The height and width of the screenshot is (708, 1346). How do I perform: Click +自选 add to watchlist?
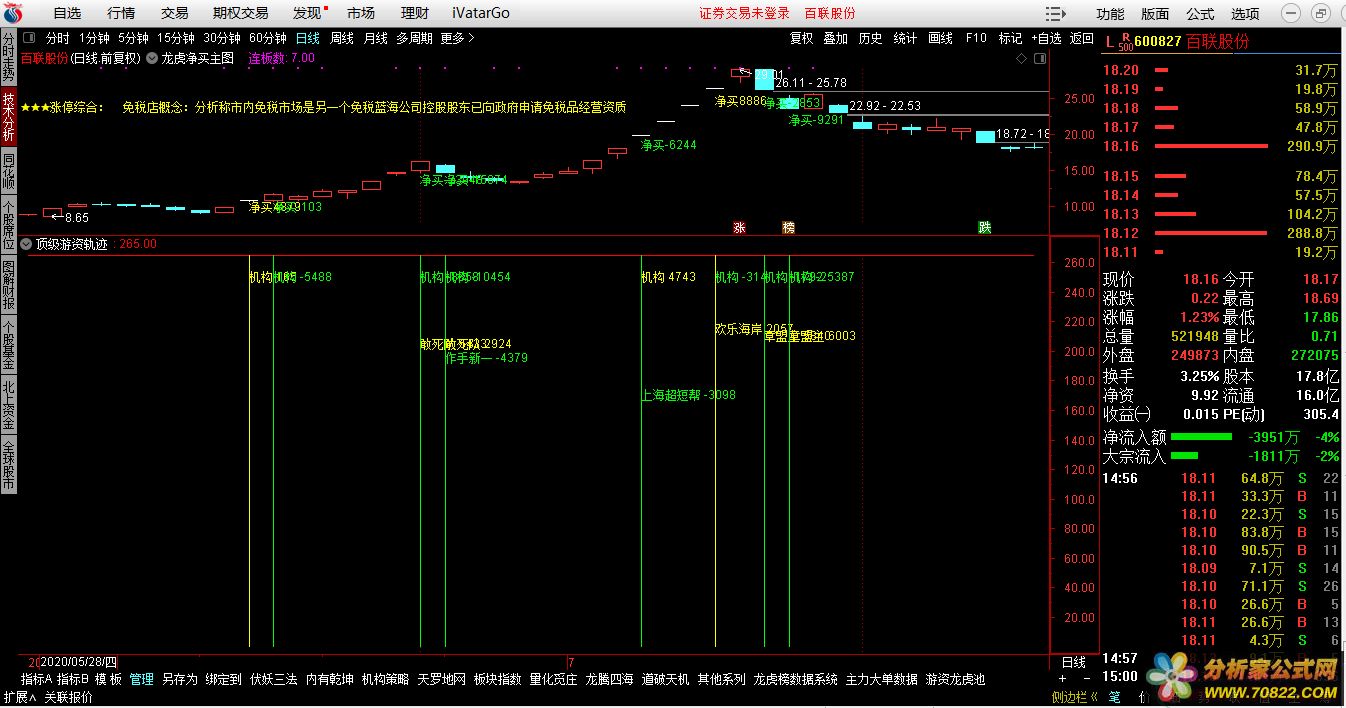(1045, 38)
